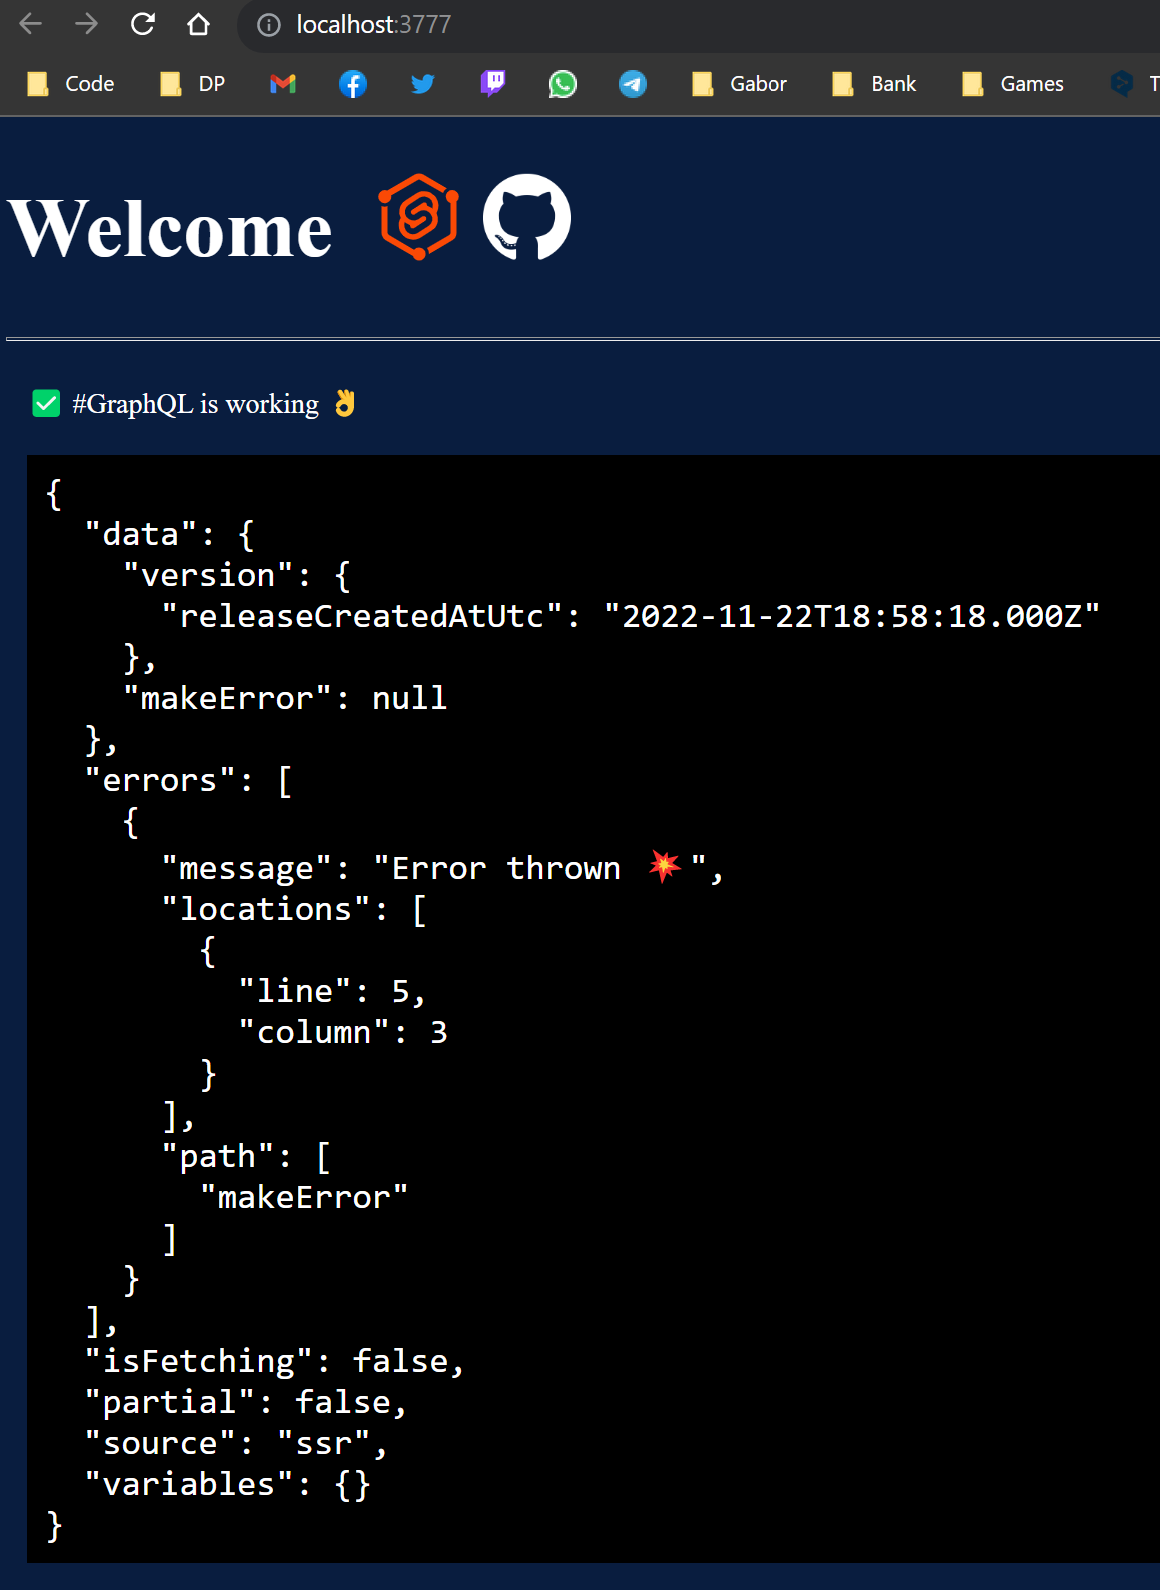Open Twitch from the bookmarks bar
The height and width of the screenshot is (1590, 1160).
[x=492, y=84]
